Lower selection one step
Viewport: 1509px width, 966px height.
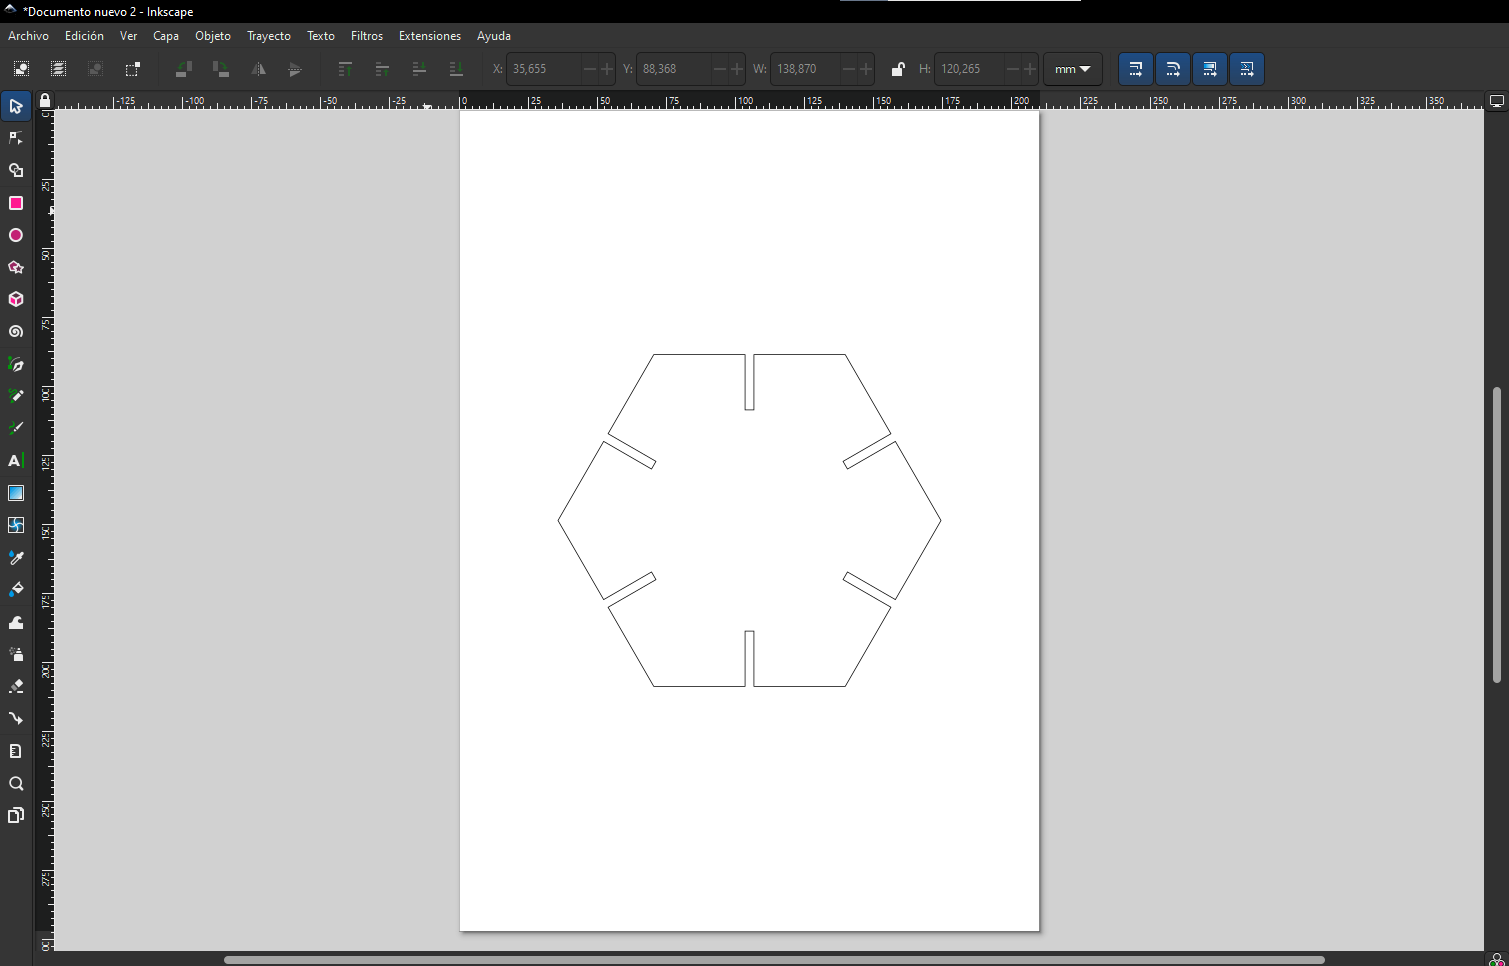[419, 69]
